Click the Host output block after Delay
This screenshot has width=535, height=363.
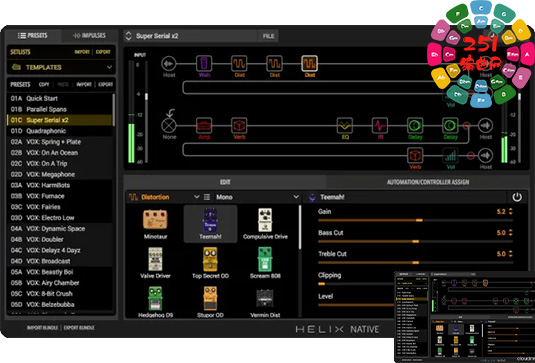(x=485, y=126)
